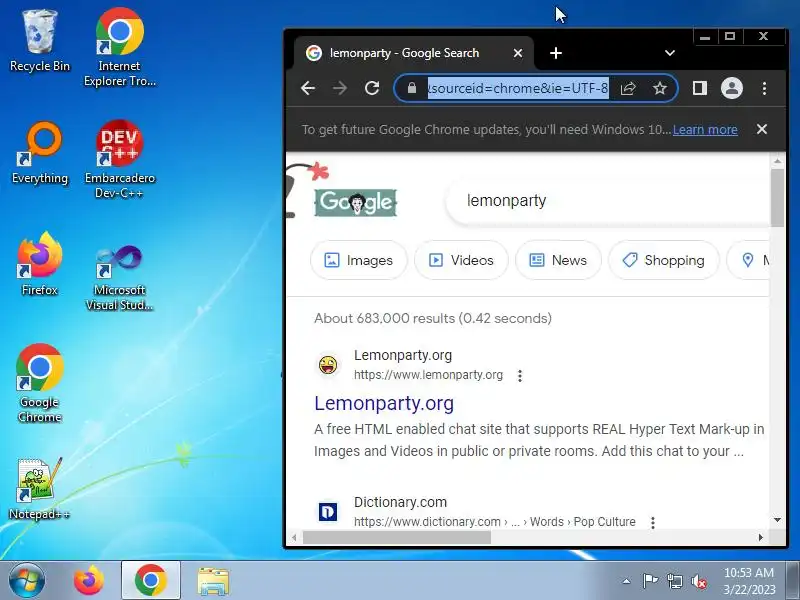
Task: Share this page icon in address bar
Action: (628, 88)
